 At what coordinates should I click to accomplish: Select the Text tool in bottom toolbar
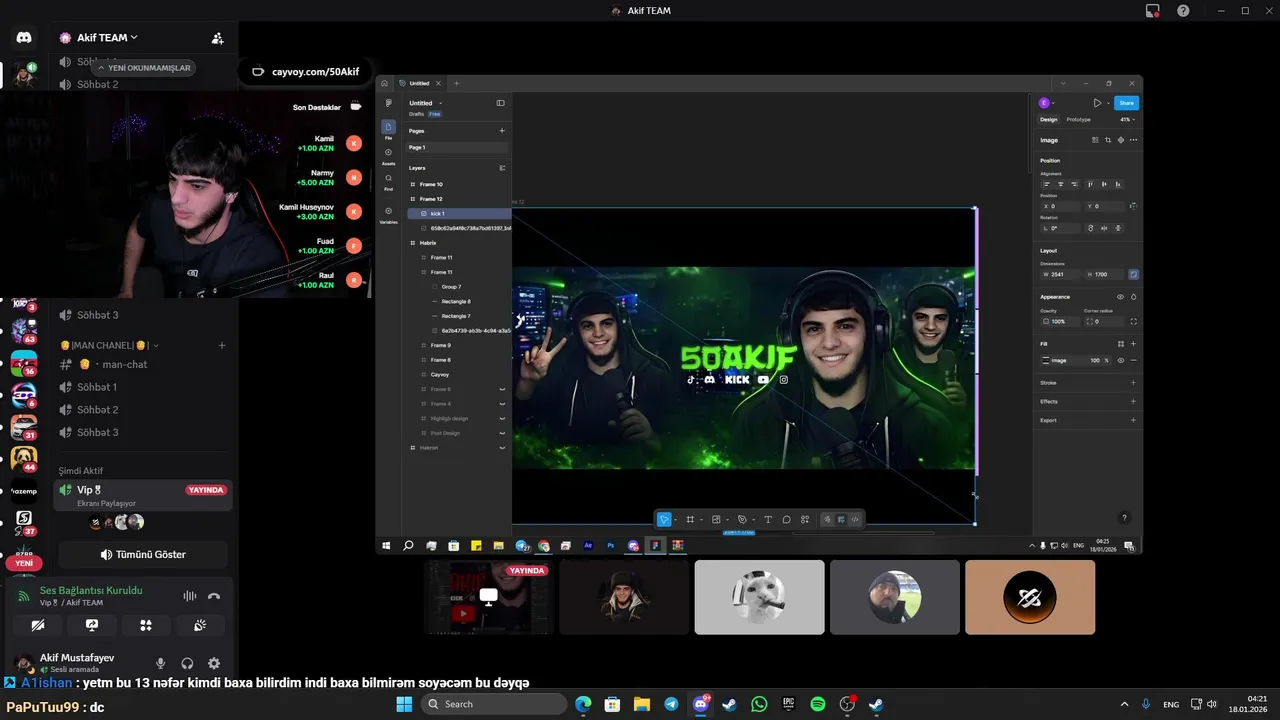click(768, 520)
